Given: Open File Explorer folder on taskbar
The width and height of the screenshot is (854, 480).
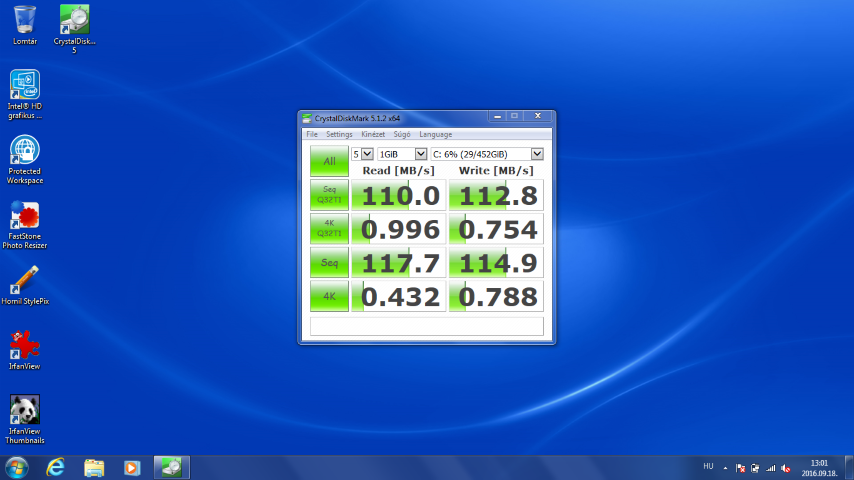Looking at the screenshot, I should [x=94, y=467].
